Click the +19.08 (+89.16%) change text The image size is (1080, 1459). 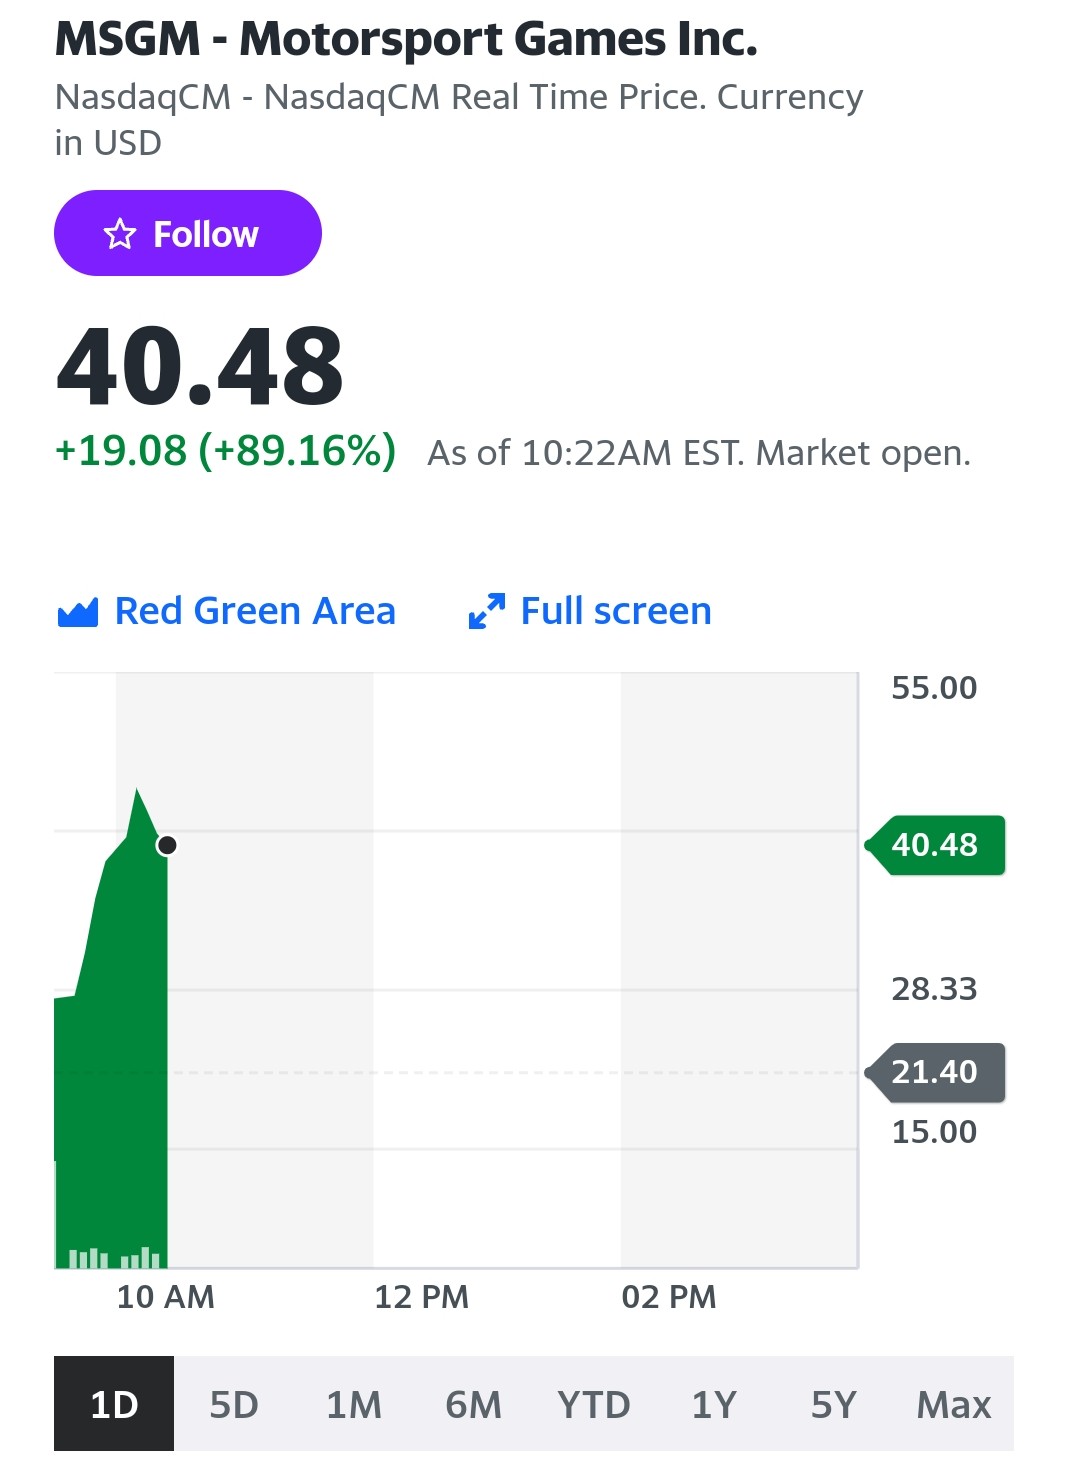click(226, 451)
